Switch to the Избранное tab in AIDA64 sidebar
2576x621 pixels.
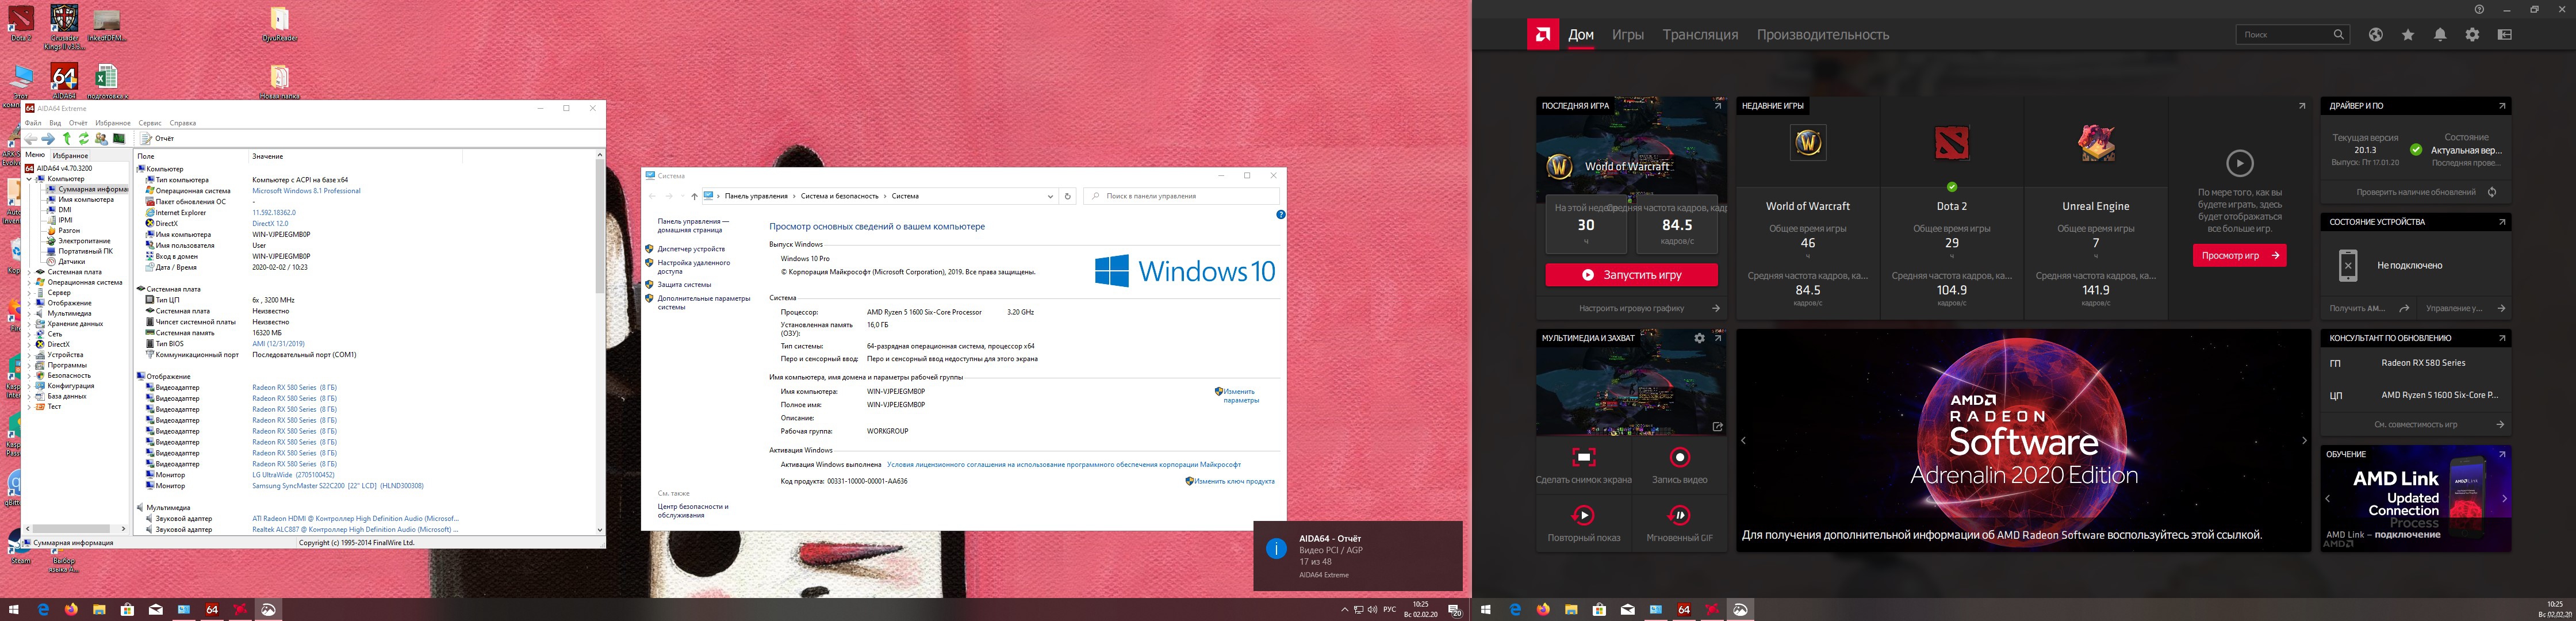70,156
